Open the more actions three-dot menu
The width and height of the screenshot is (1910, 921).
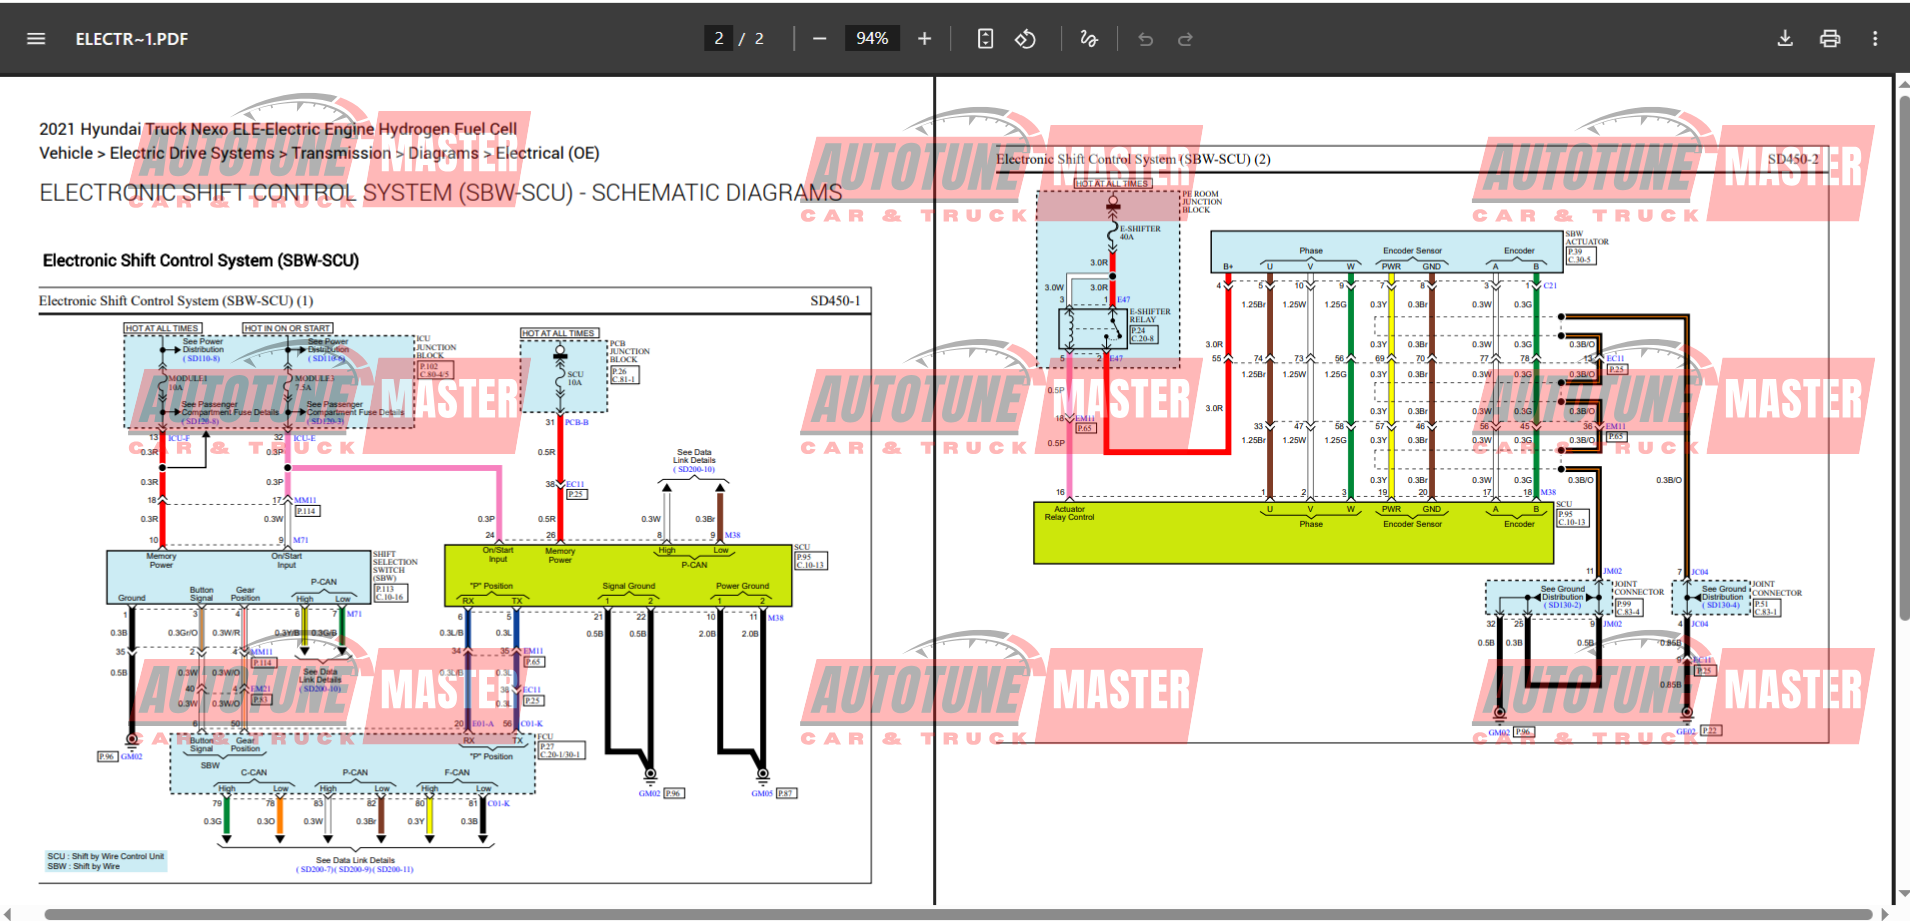point(1875,39)
